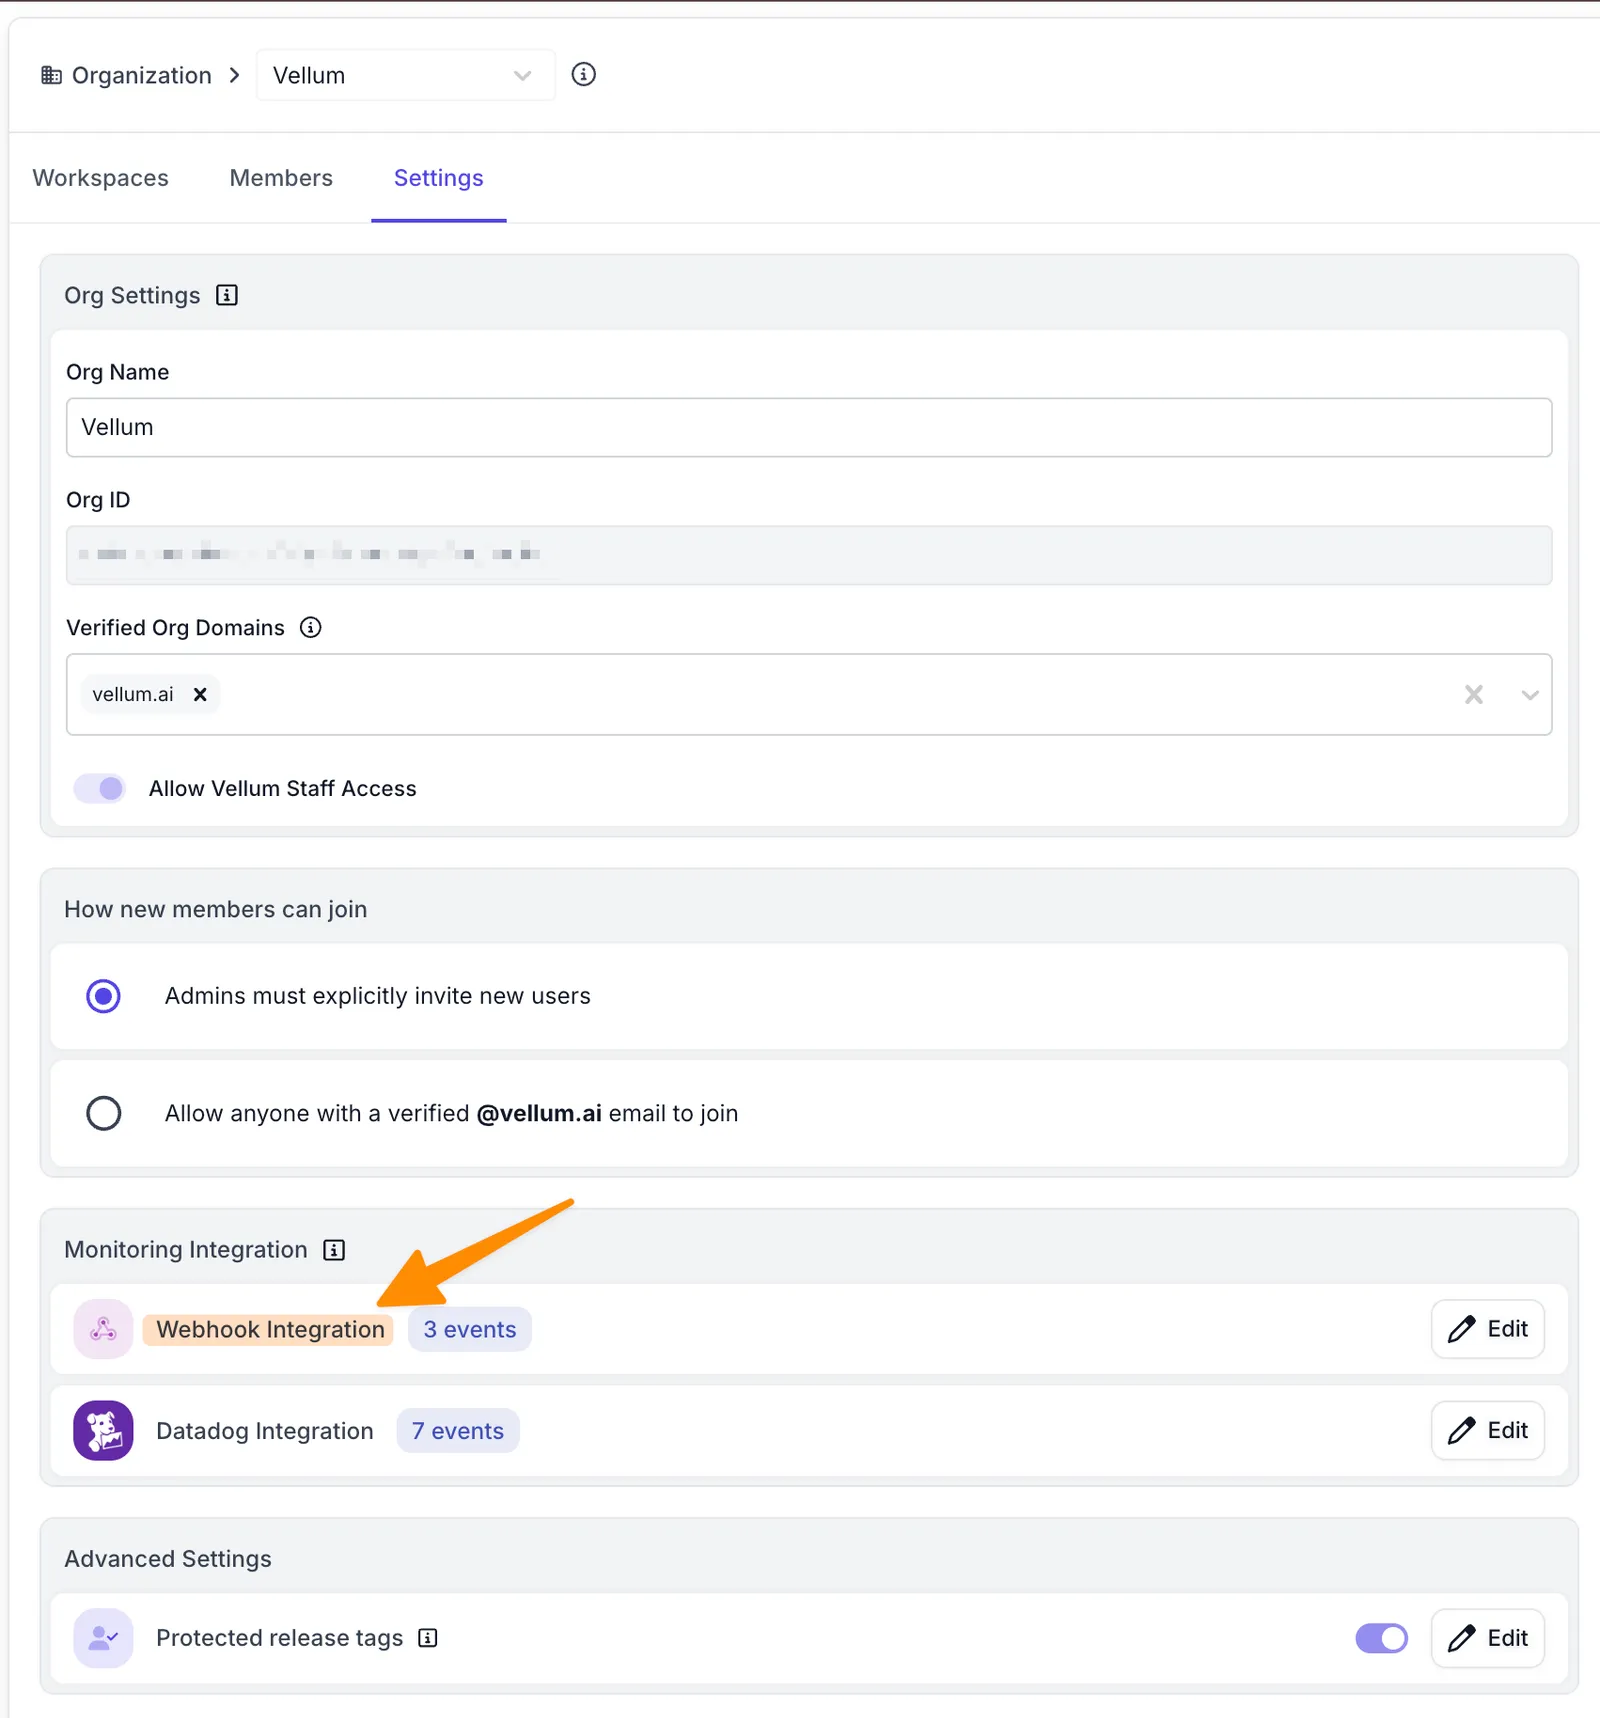1600x1718 pixels.
Task: Click the info icon next to Verified Org Domains
Action: (x=311, y=627)
